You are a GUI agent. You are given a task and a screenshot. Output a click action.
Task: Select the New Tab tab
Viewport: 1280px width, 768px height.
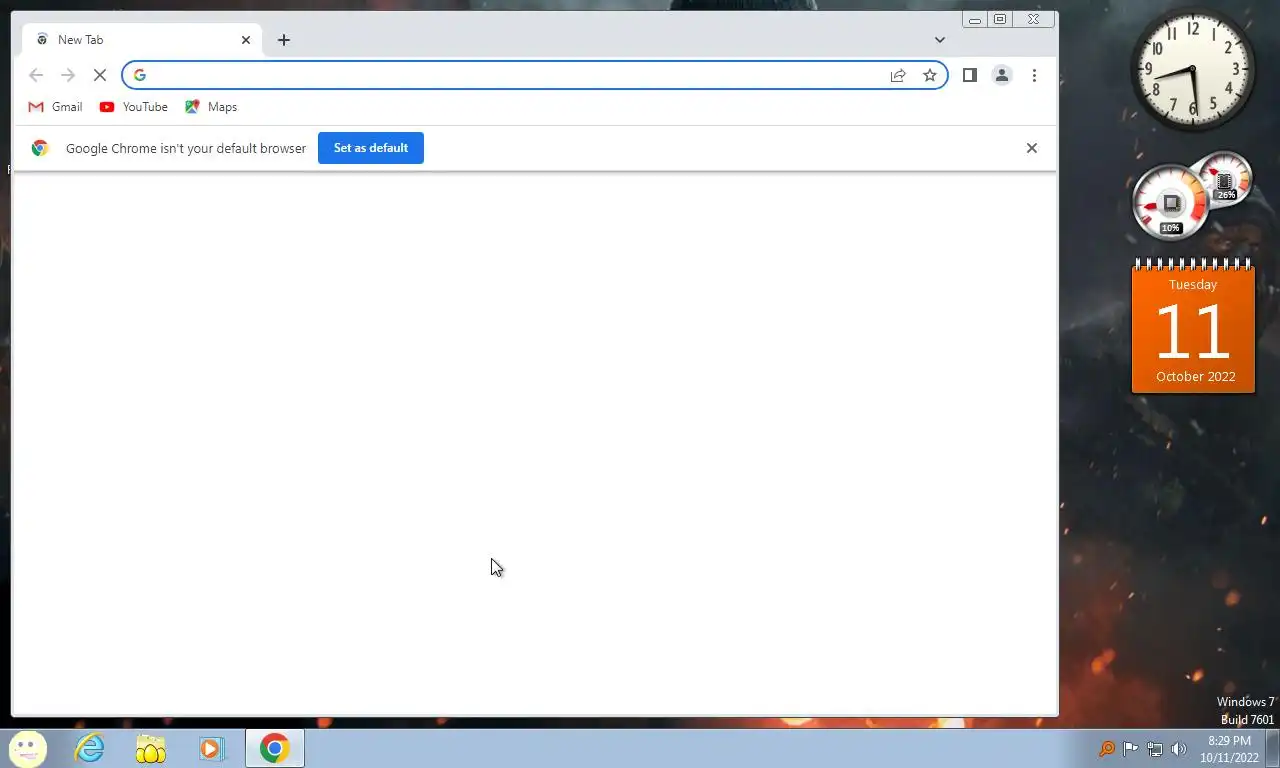(x=142, y=40)
